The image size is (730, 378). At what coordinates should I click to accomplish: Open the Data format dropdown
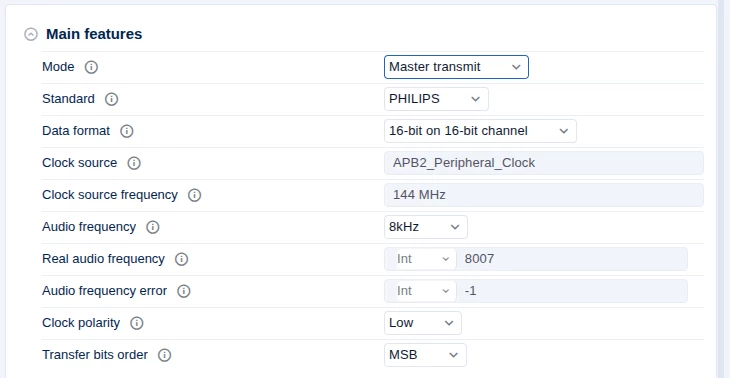(480, 131)
